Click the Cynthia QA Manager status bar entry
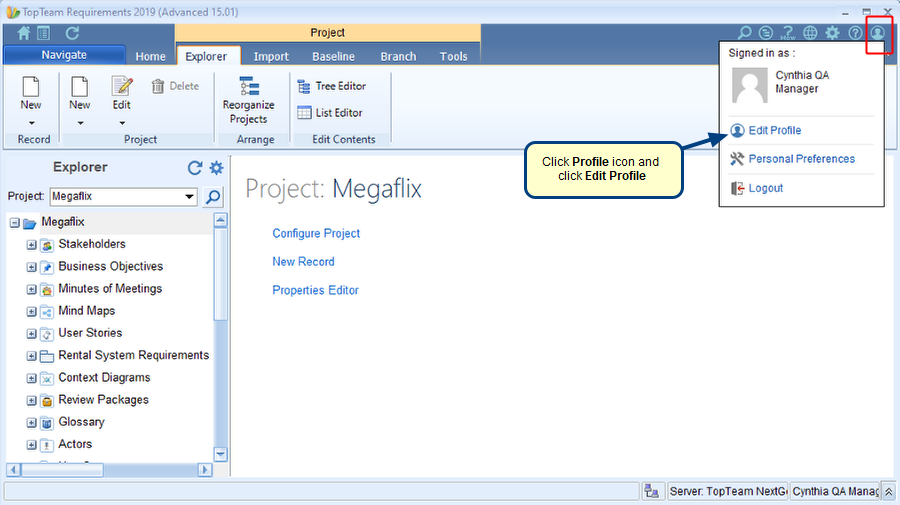900x505 pixels. 835,491
